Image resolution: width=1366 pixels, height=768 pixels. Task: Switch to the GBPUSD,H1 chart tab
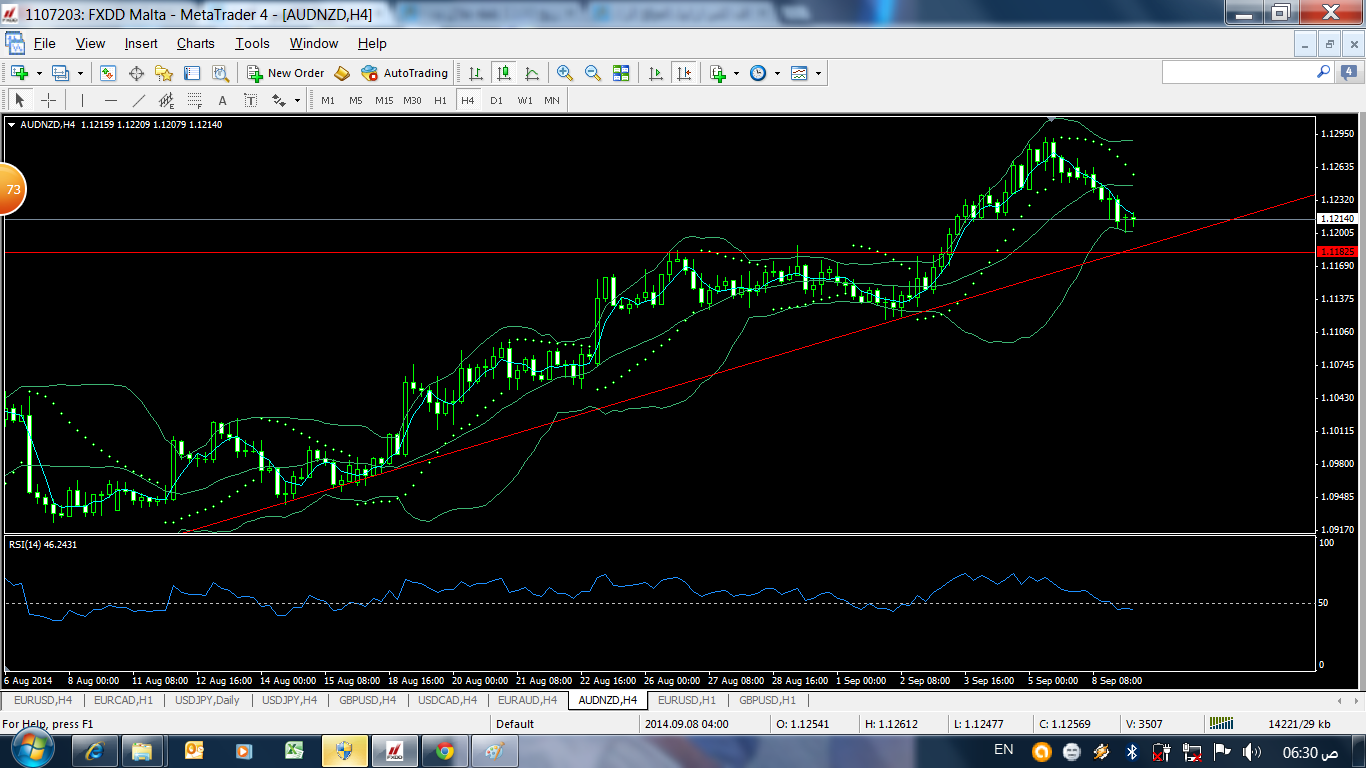pyautogui.click(x=767, y=700)
